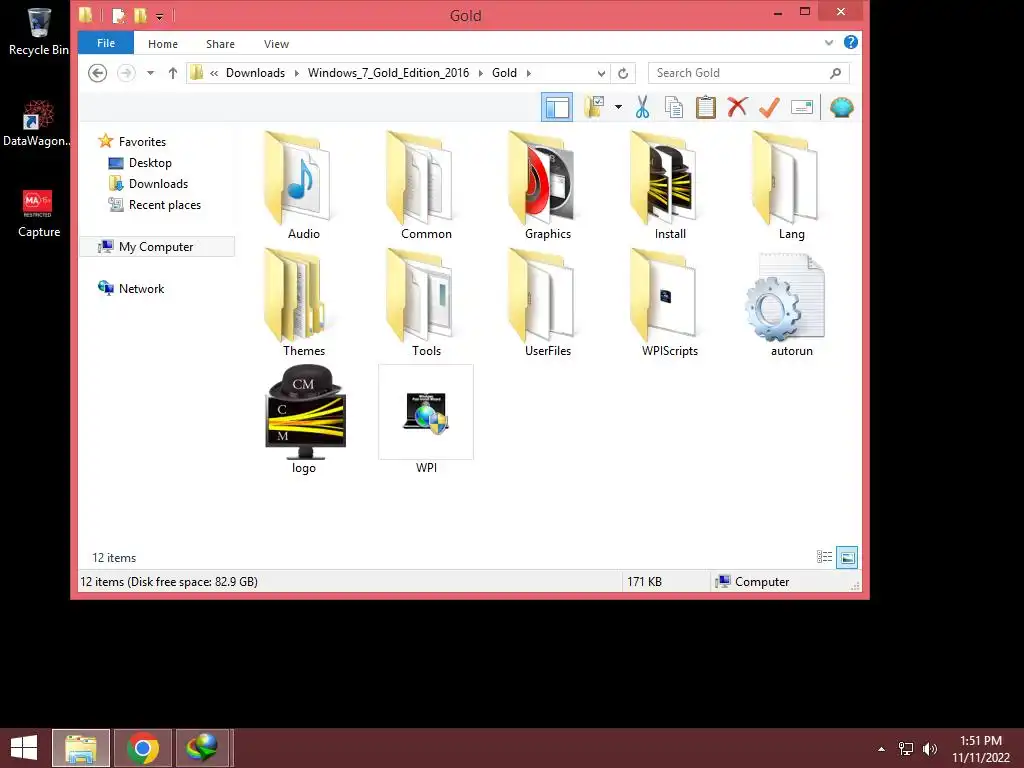Select the Audio folder
This screenshot has width=1024, height=768.
304,185
